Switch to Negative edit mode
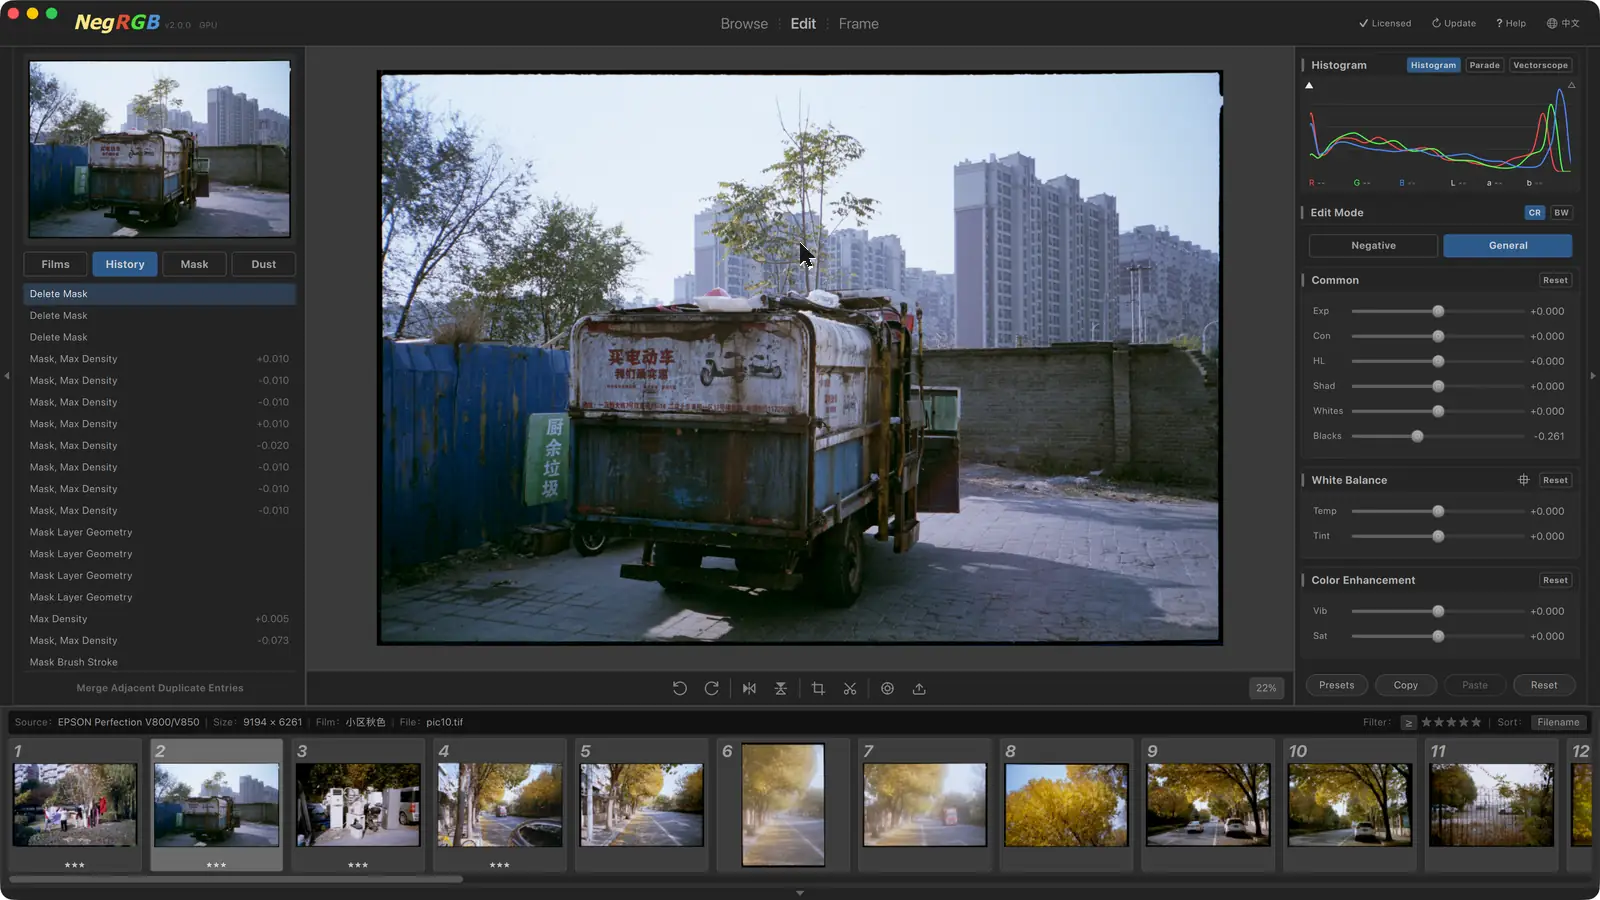Screen dimensions: 1600x900 click(x=1373, y=246)
